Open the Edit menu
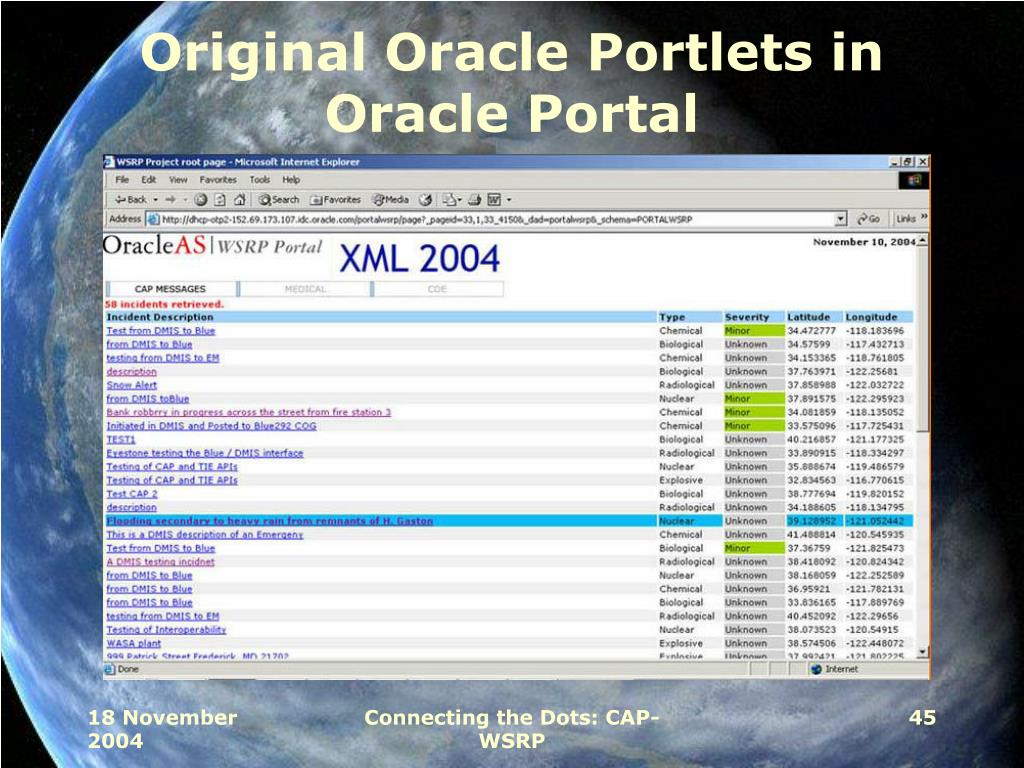The width and height of the screenshot is (1024, 768). (149, 180)
